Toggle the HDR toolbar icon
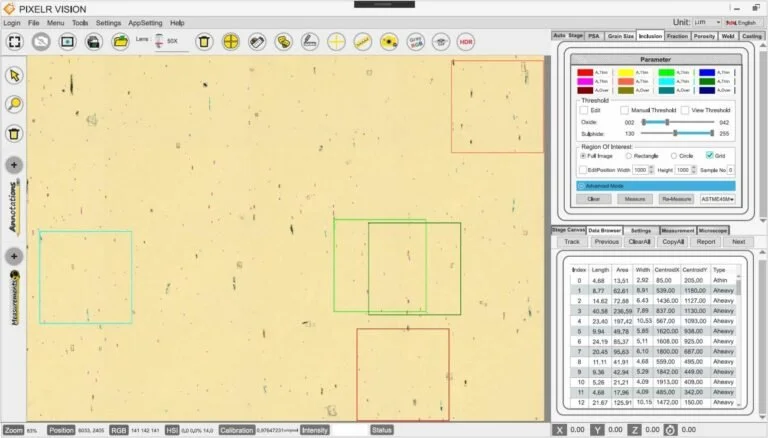This screenshot has width=768, height=438. click(x=466, y=42)
